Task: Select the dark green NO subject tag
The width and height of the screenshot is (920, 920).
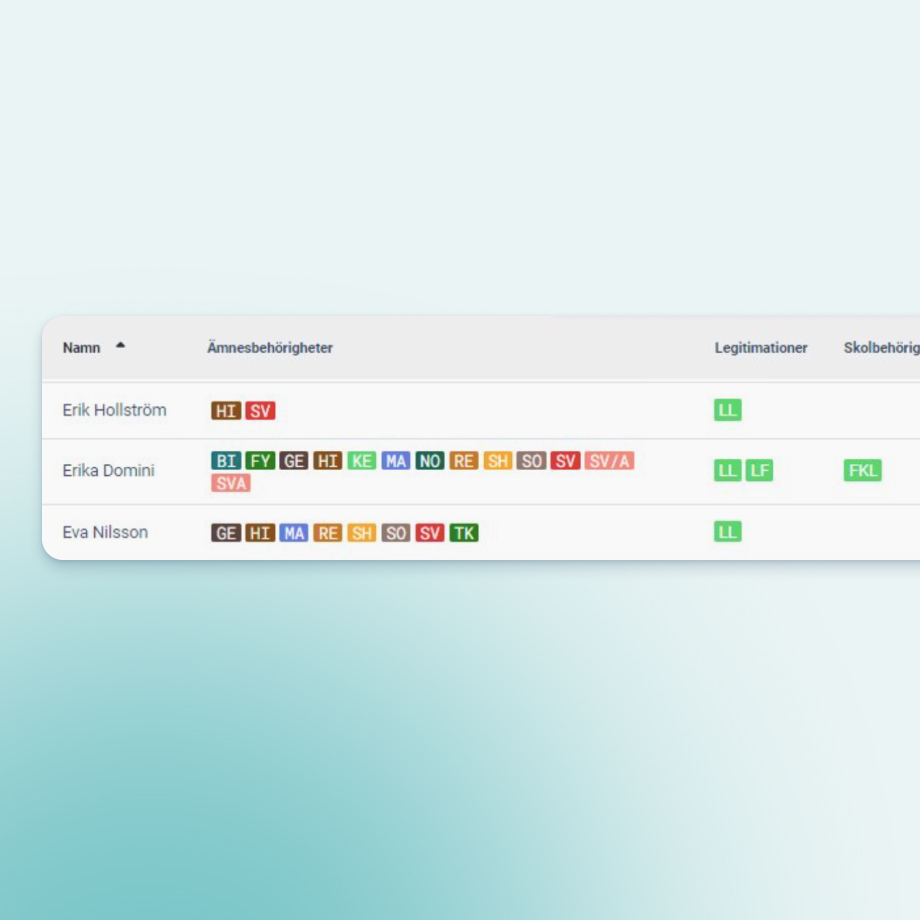Action: coord(430,461)
